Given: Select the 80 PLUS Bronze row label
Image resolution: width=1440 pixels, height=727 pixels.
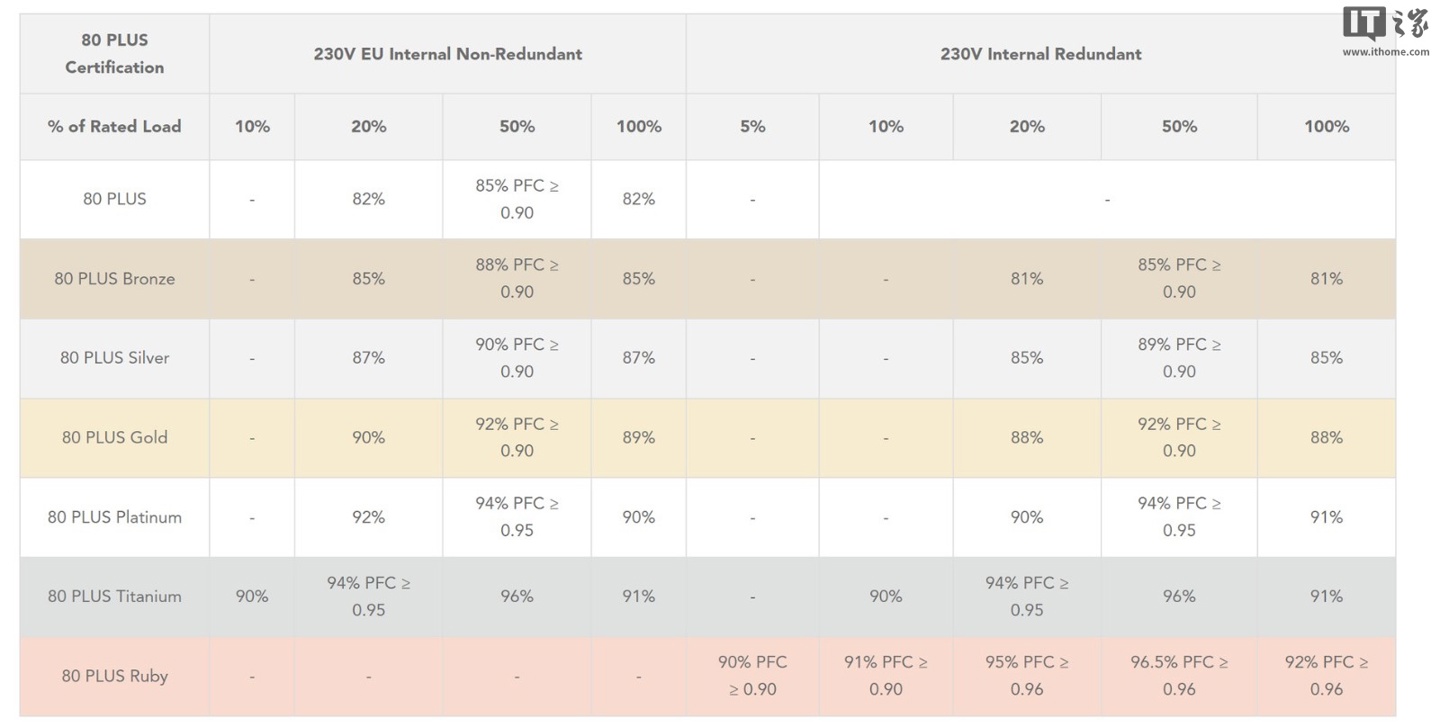Looking at the screenshot, I should (115, 279).
